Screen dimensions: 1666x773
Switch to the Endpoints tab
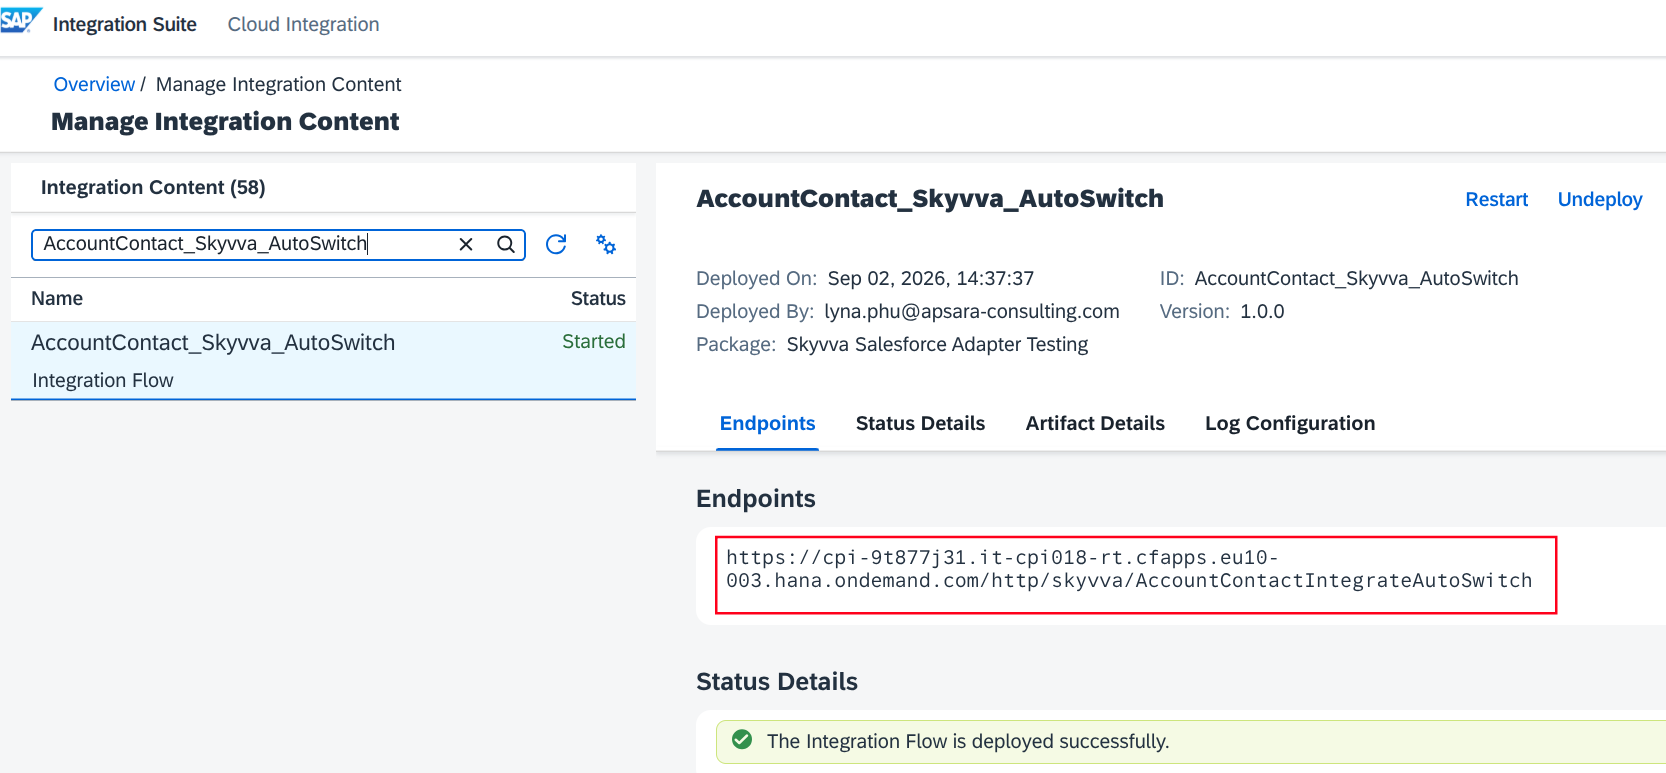tap(767, 423)
